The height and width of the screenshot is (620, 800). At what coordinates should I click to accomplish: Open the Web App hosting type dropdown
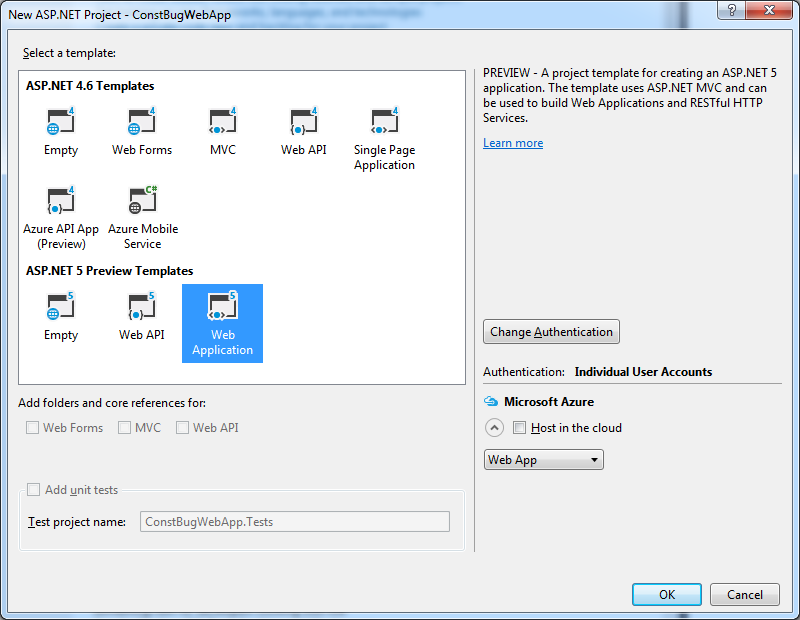543,460
